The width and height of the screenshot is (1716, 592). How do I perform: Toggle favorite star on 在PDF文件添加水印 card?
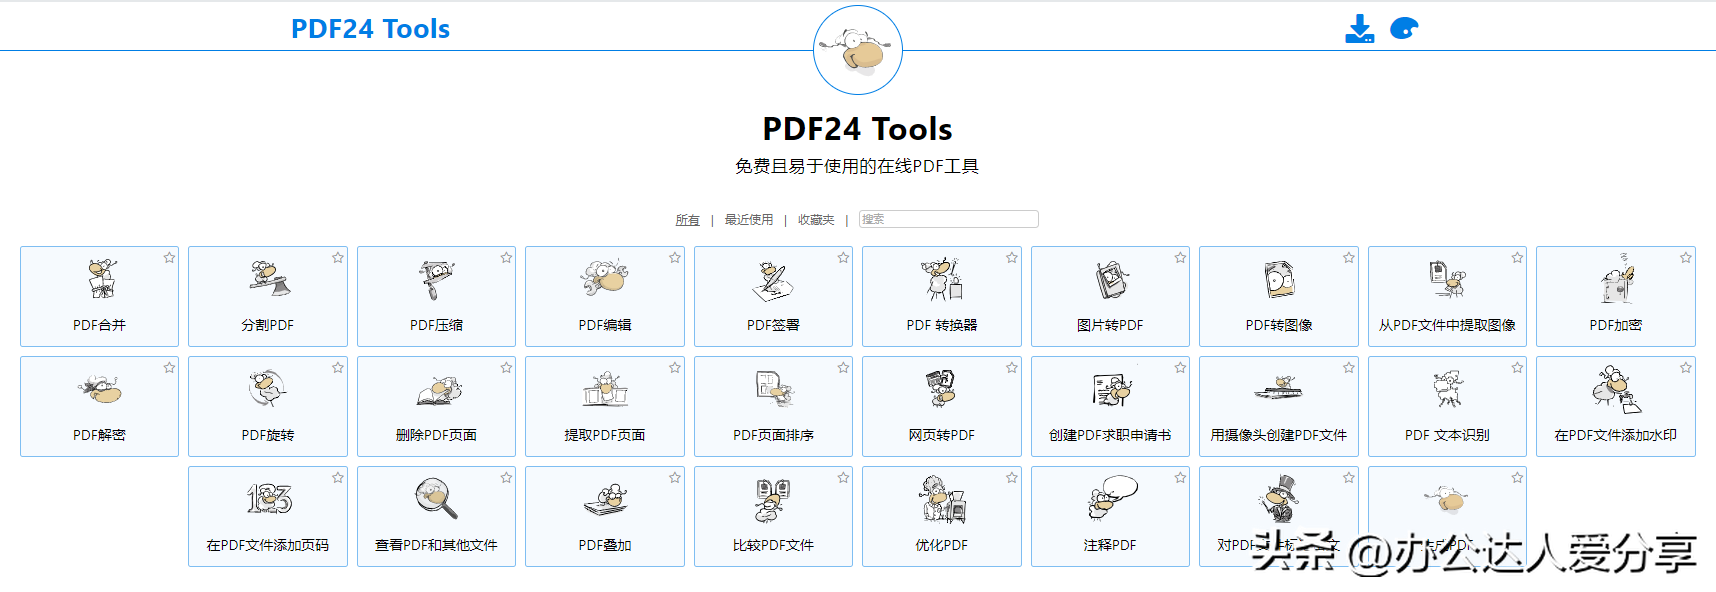point(1686,368)
